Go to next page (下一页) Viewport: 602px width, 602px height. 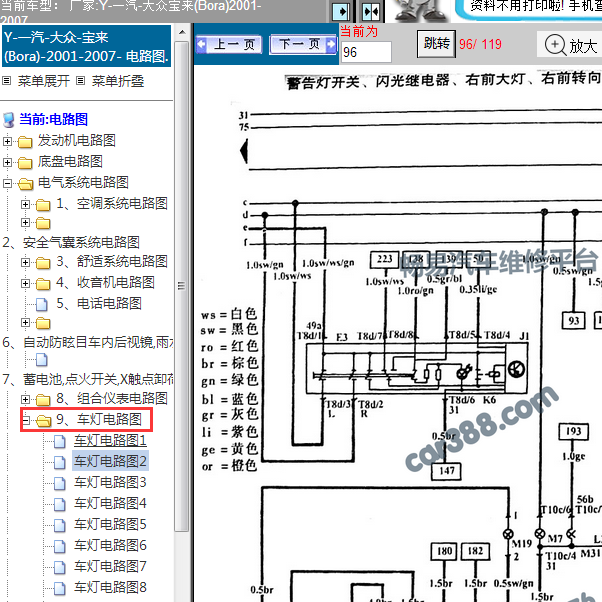(303, 45)
